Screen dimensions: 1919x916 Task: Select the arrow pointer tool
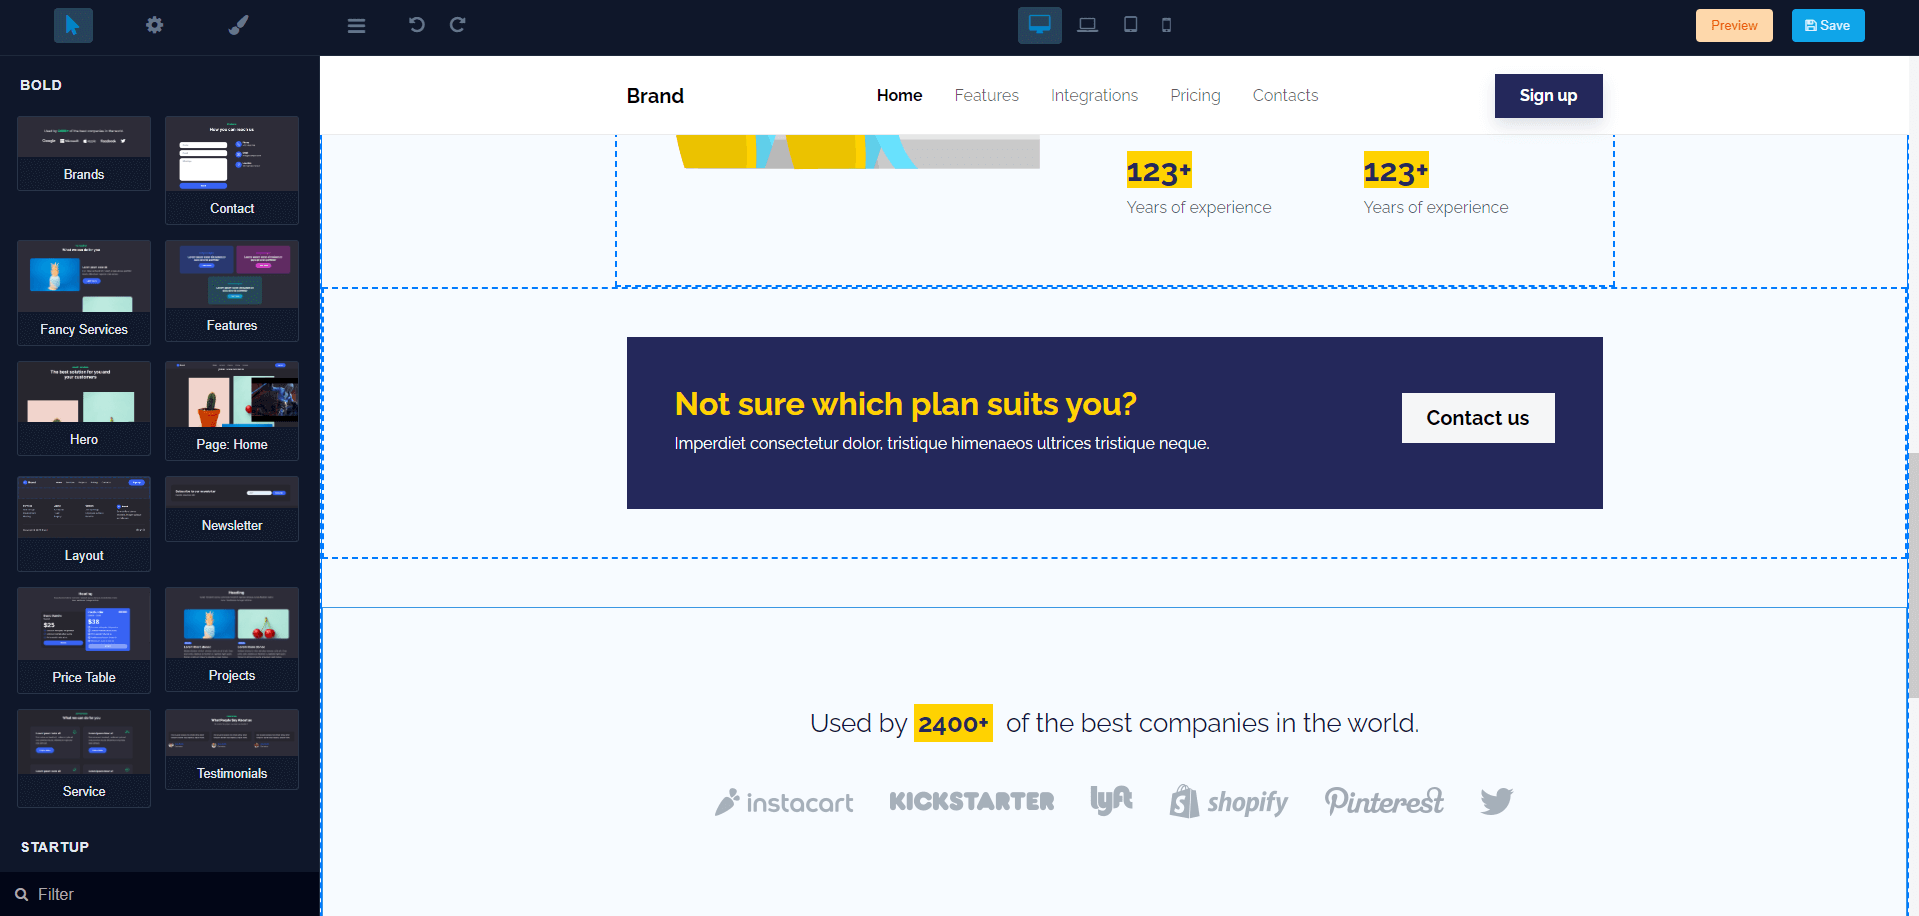pos(73,25)
